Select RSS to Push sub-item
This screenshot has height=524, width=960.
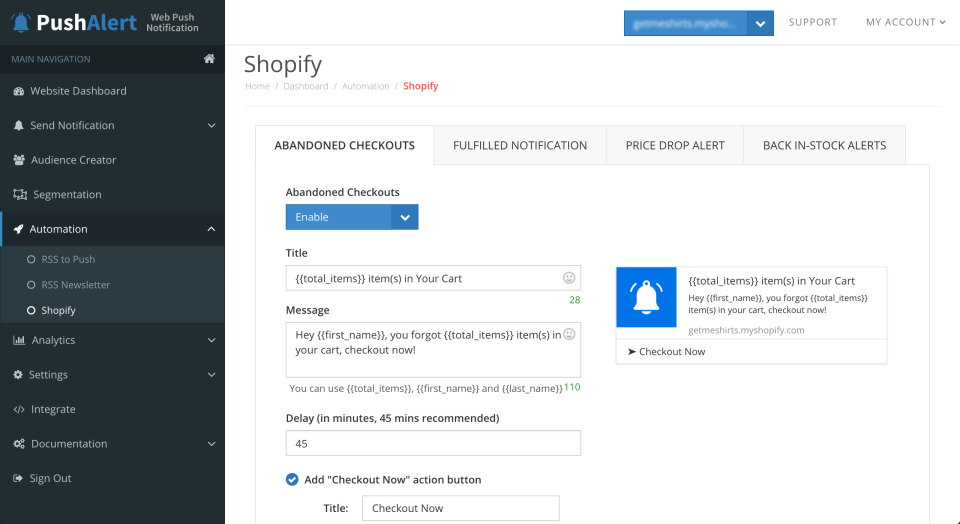pyautogui.click(x=67, y=259)
